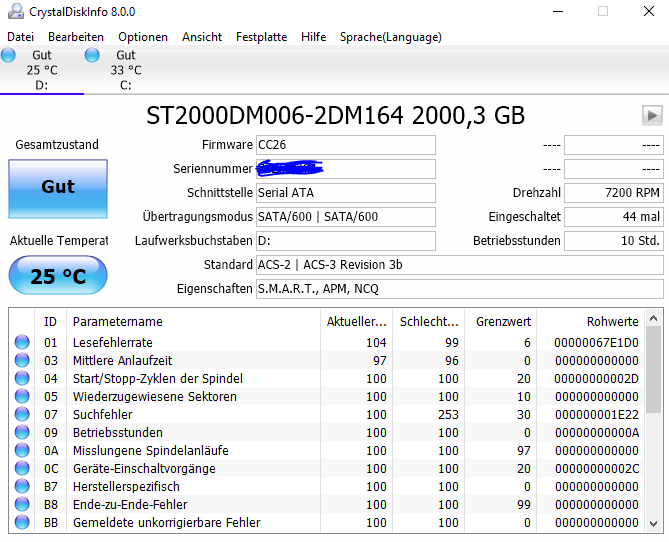Click raw value 000000001E22 of Suchfehler
This screenshot has height=542, width=669.
click(x=596, y=414)
